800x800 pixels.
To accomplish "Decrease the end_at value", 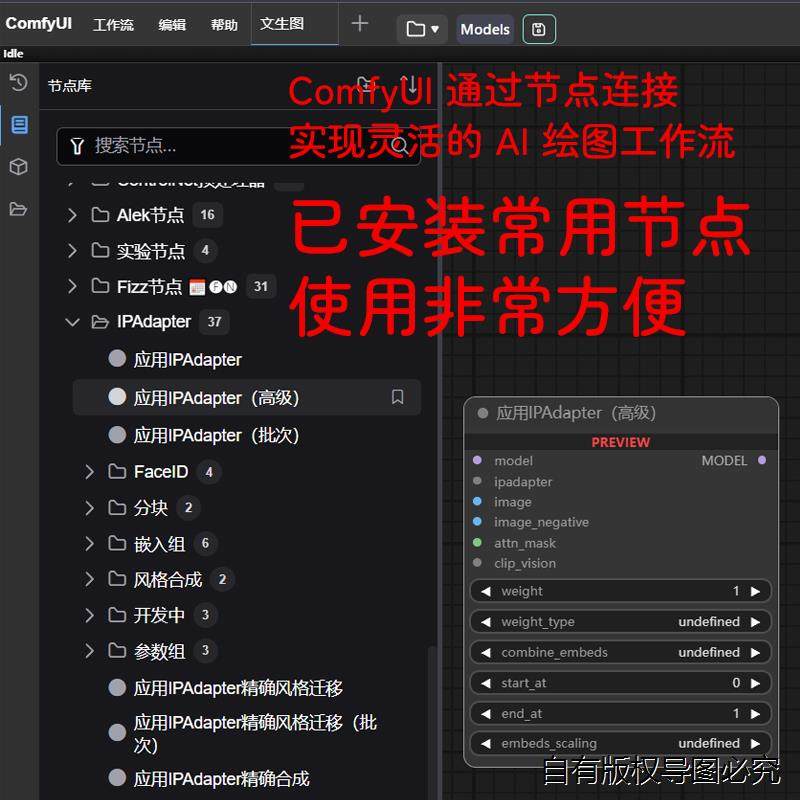I will (486, 714).
